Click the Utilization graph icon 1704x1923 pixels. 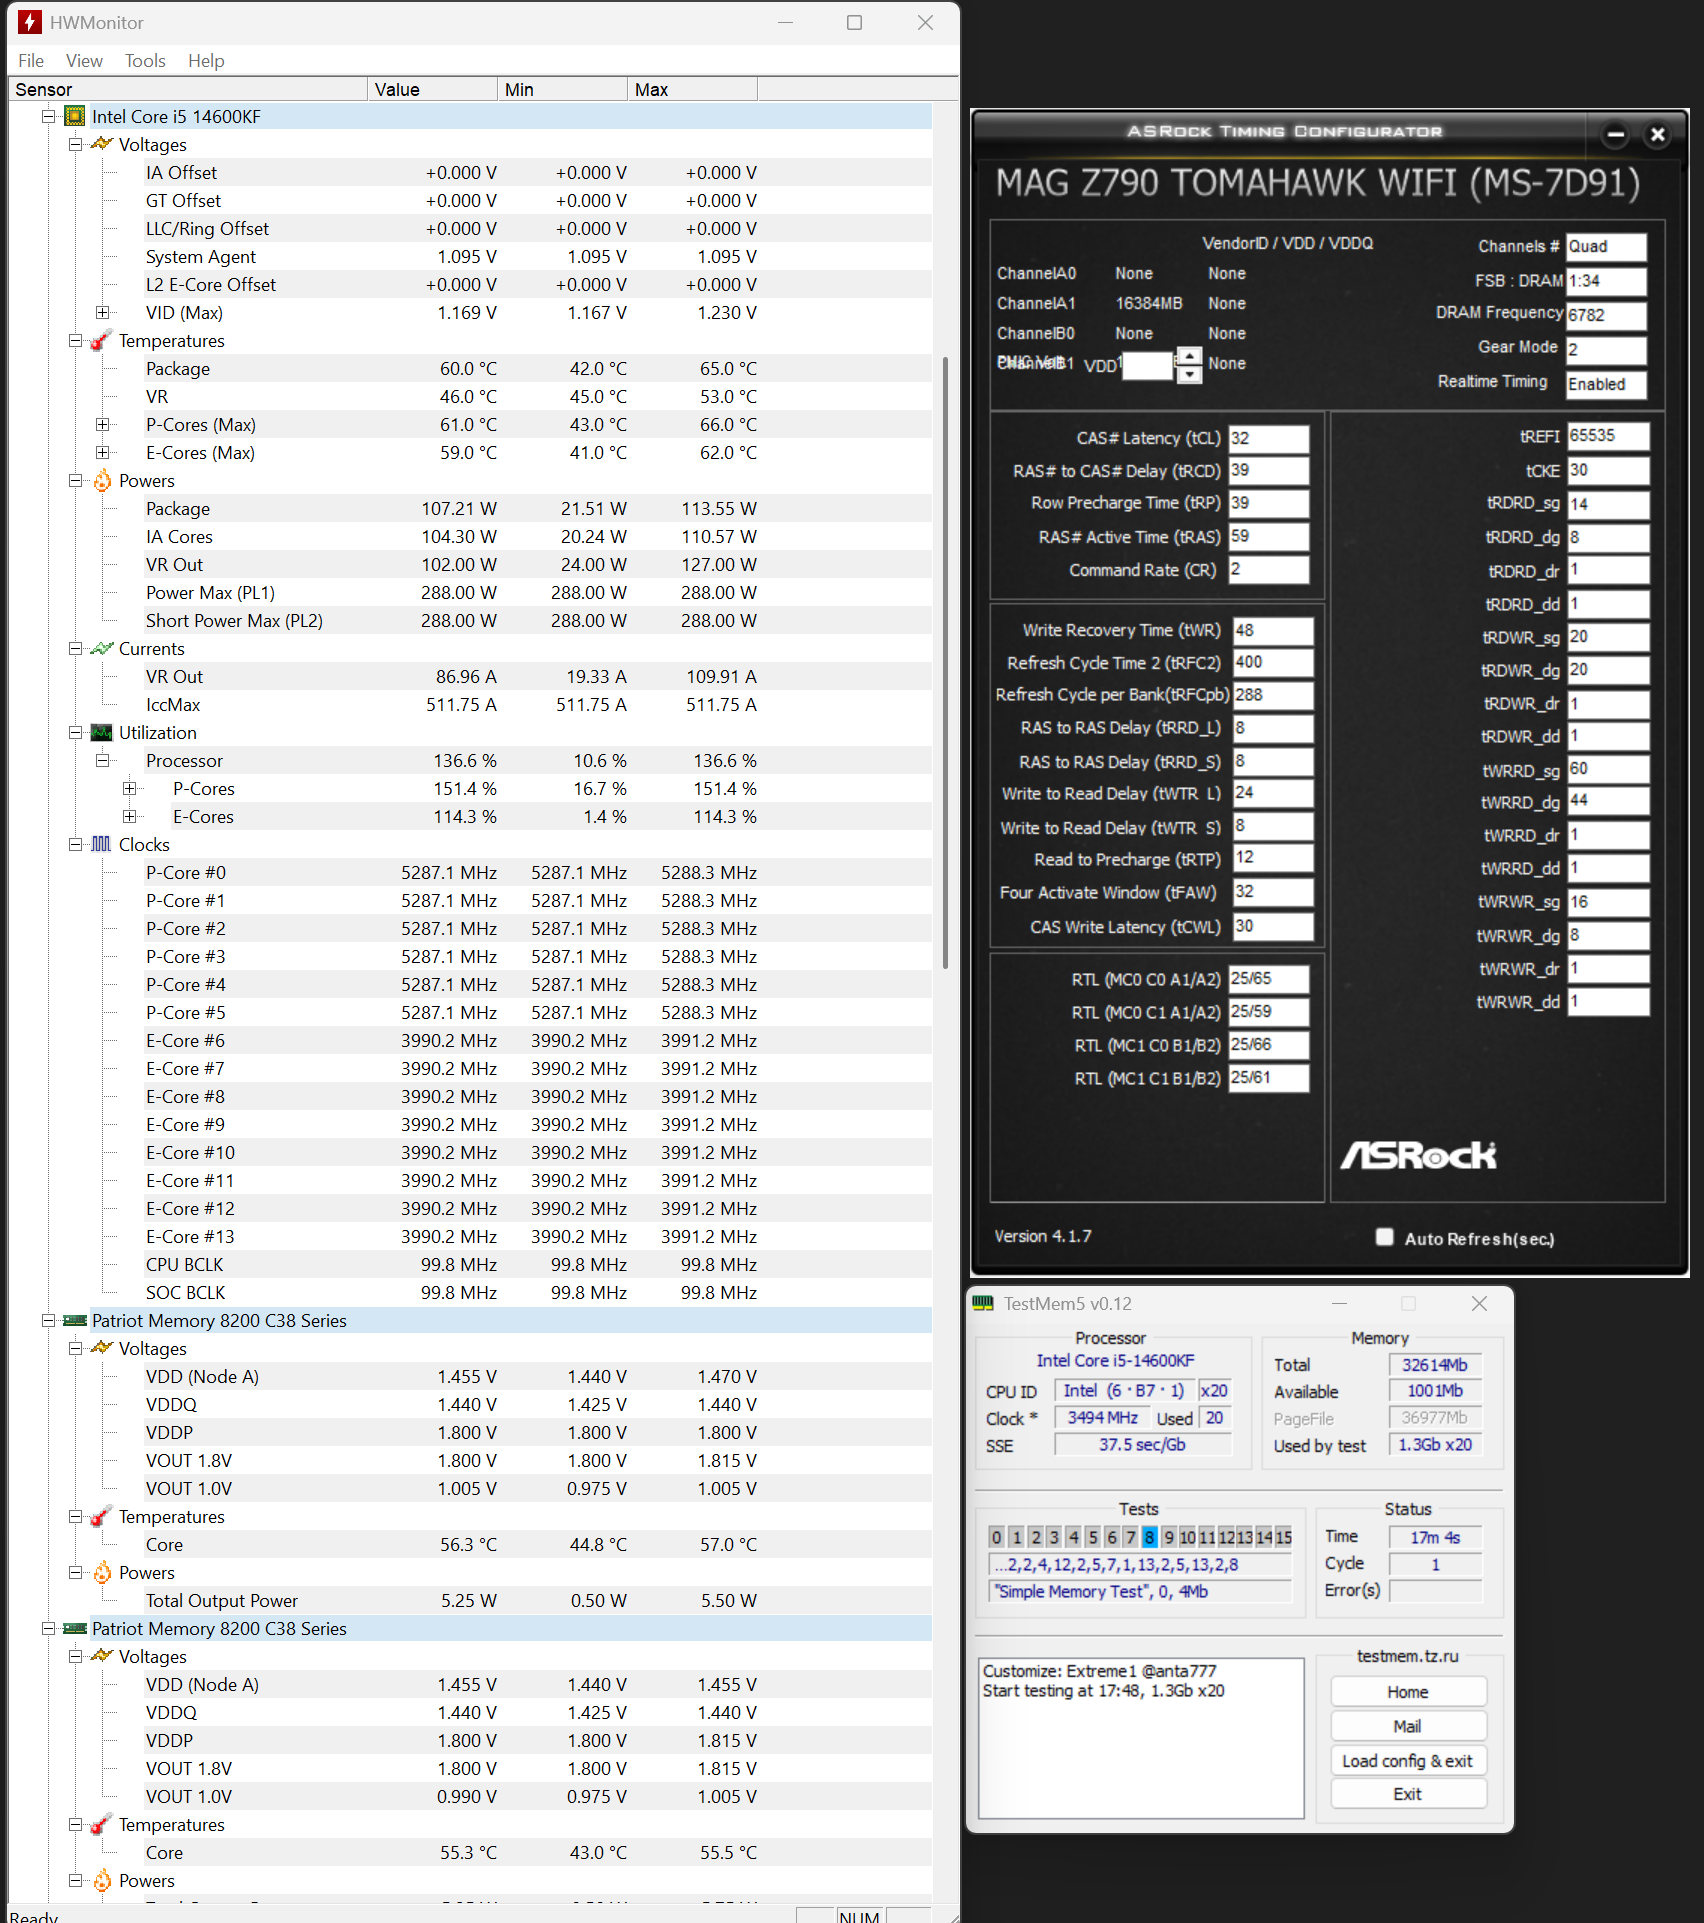click(102, 733)
